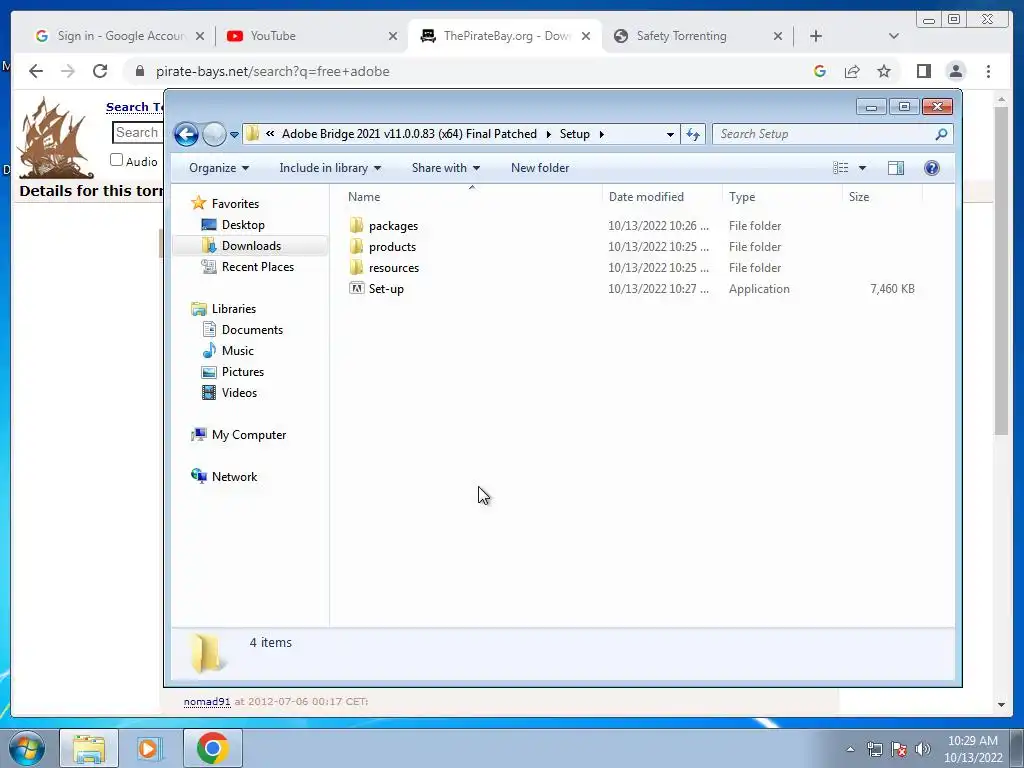The height and width of the screenshot is (768, 1024).
Task: Open the Pictures library
Action: coord(242,372)
